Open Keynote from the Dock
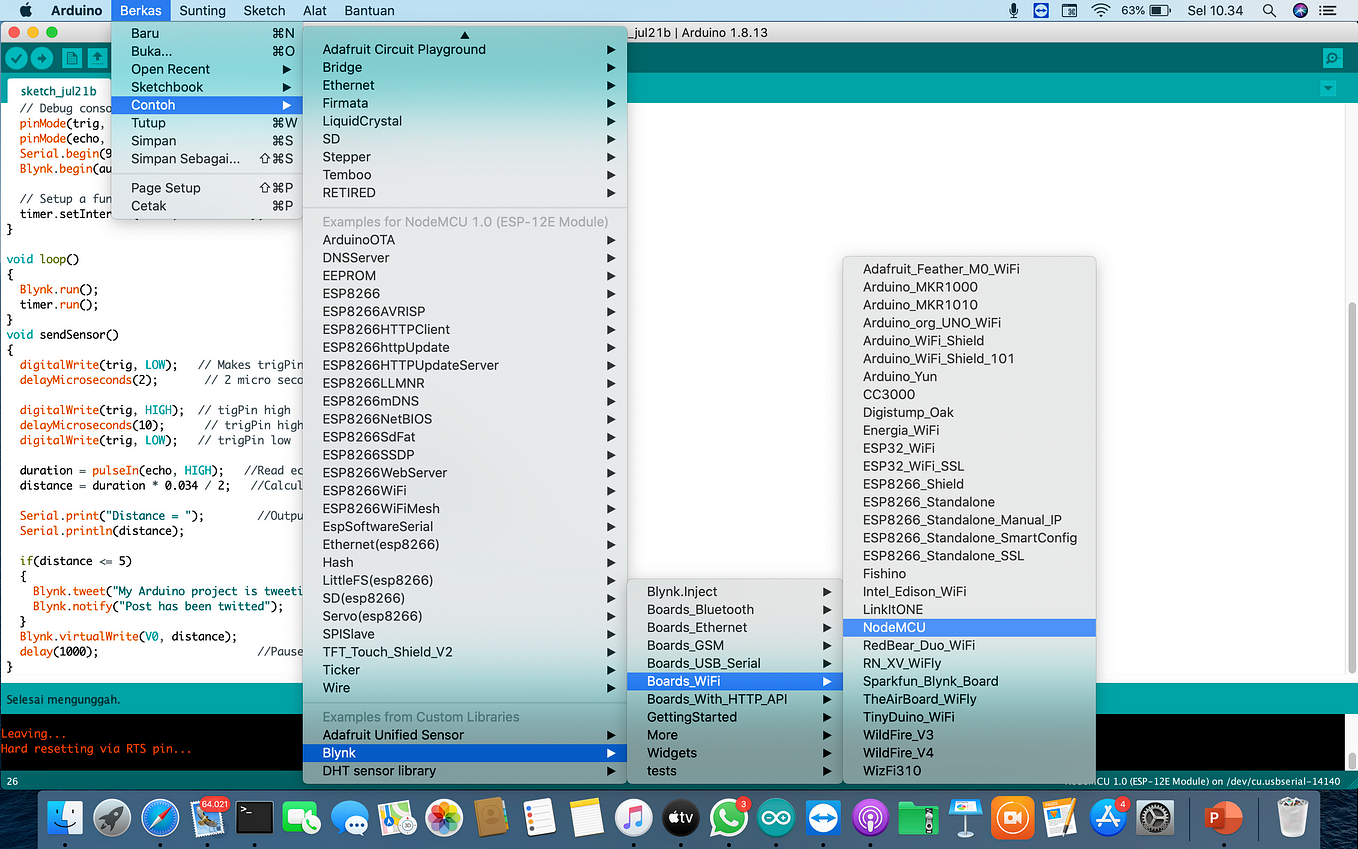Image resolution: width=1358 pixels, height=849 pixels. pos(966,818)
